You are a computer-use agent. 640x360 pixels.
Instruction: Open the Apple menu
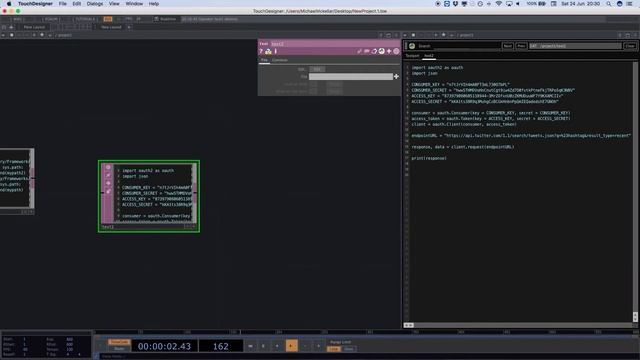point(9,4)
